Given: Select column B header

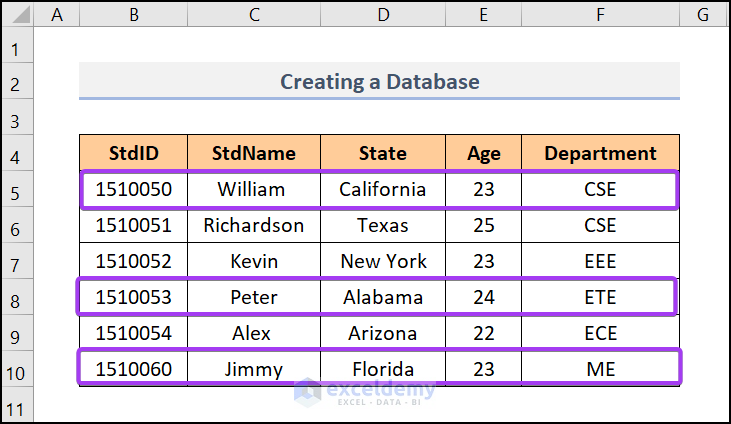Looking at the screenshot, I should pyautogui.click(x=133, y=15).
